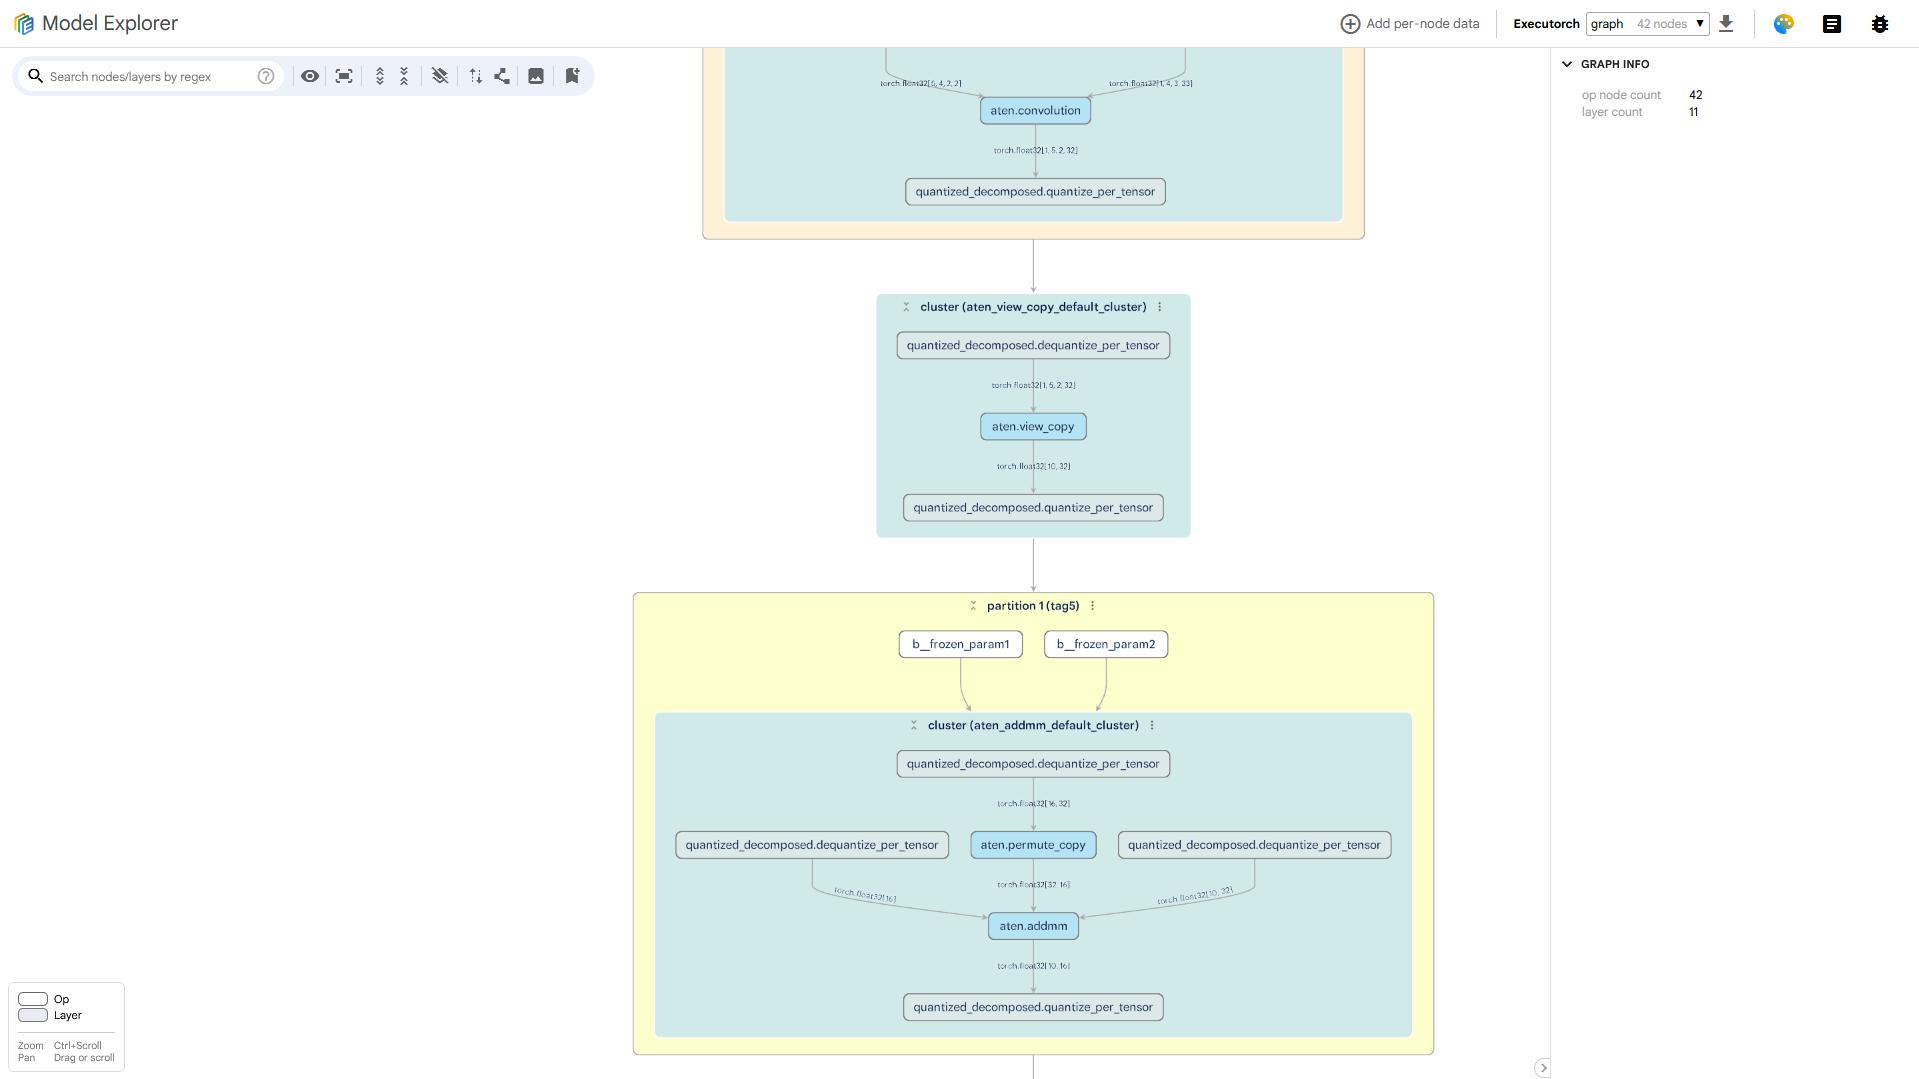The image size is (1919, 1079).
Task: Click the zoom-to-fit icon in toolbar
Action: 344,76
